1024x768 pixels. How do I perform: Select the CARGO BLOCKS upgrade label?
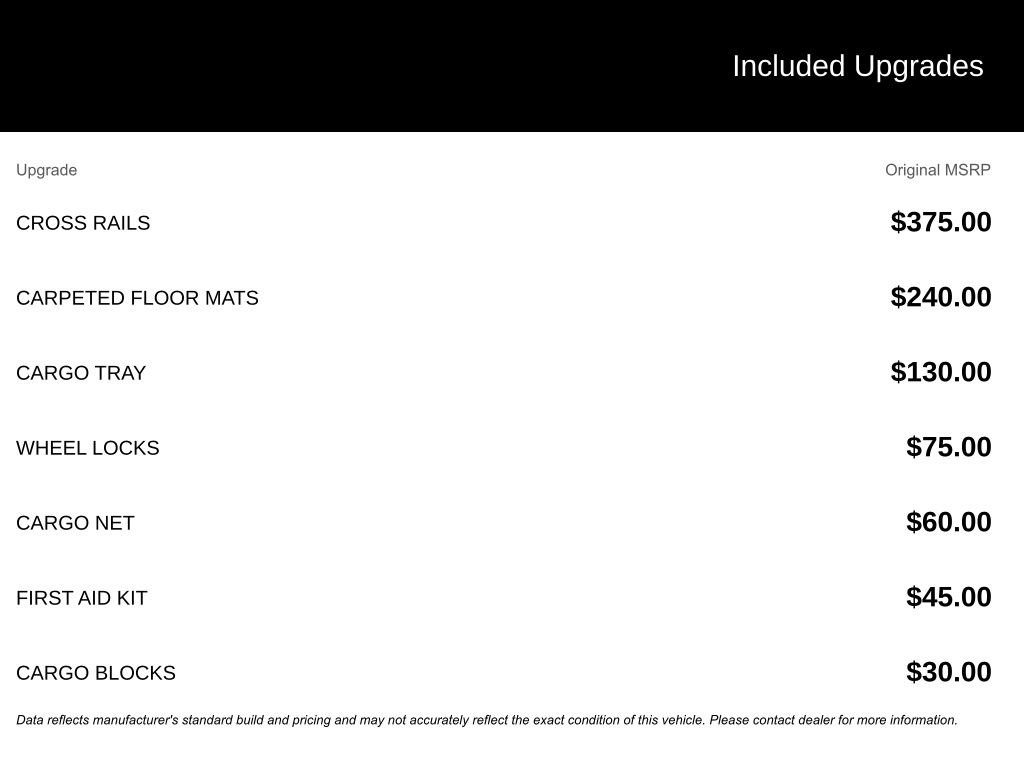(x=96, y=673)
